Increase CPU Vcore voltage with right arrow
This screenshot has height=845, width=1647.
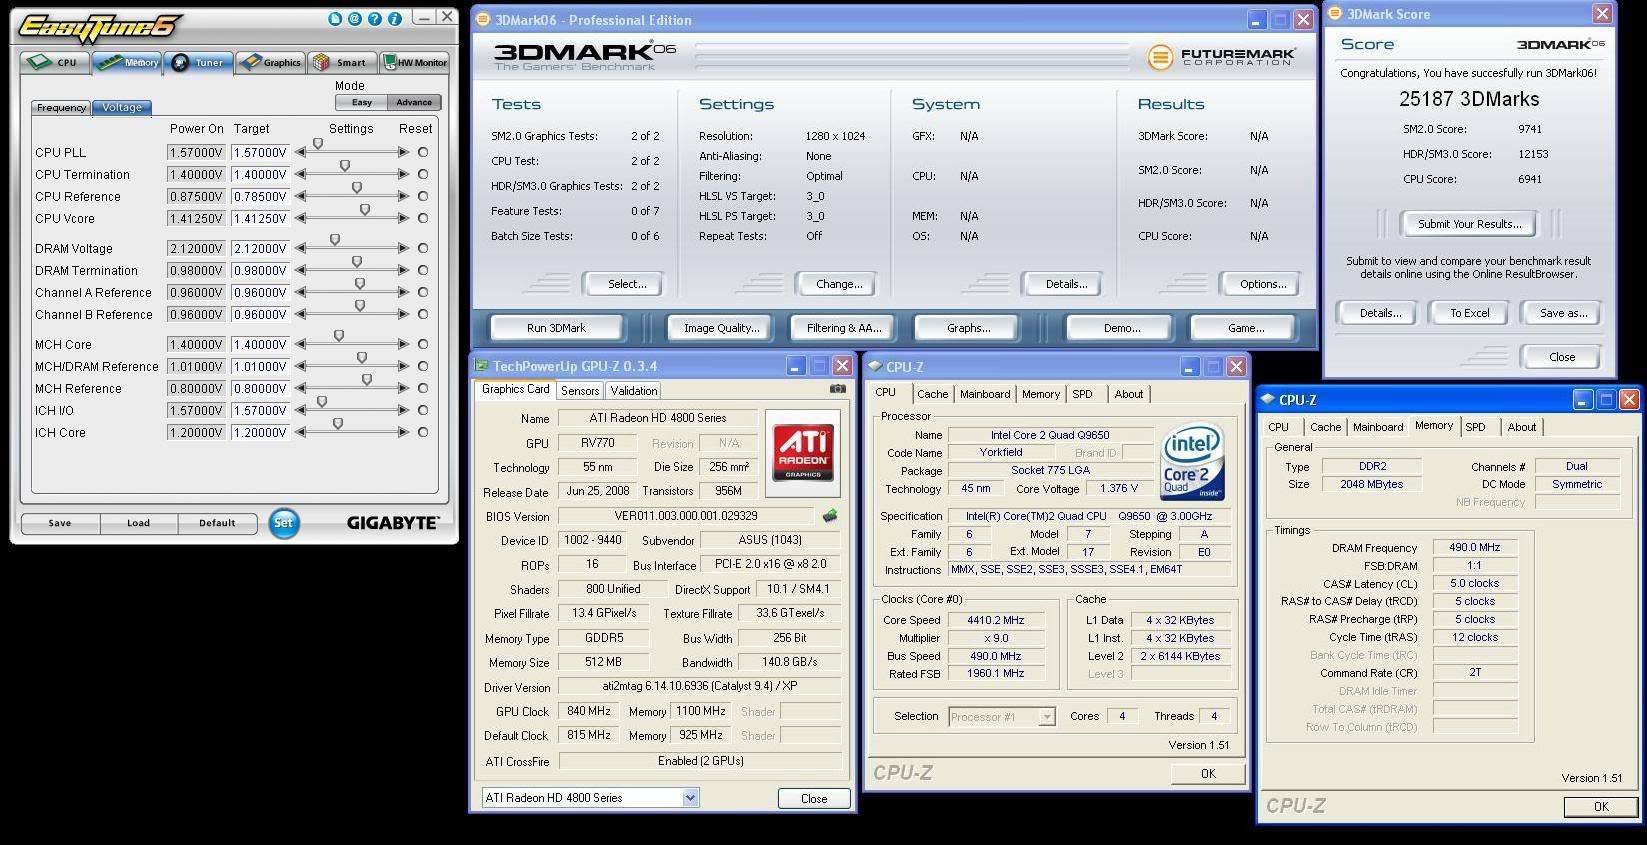pos(403,218)
